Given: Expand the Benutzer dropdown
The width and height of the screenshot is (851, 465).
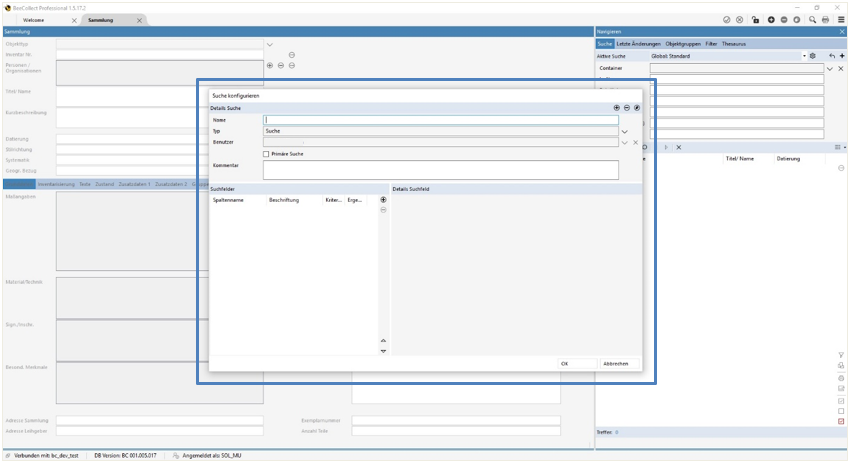Looking at the screenshot, I should [624, 143].
